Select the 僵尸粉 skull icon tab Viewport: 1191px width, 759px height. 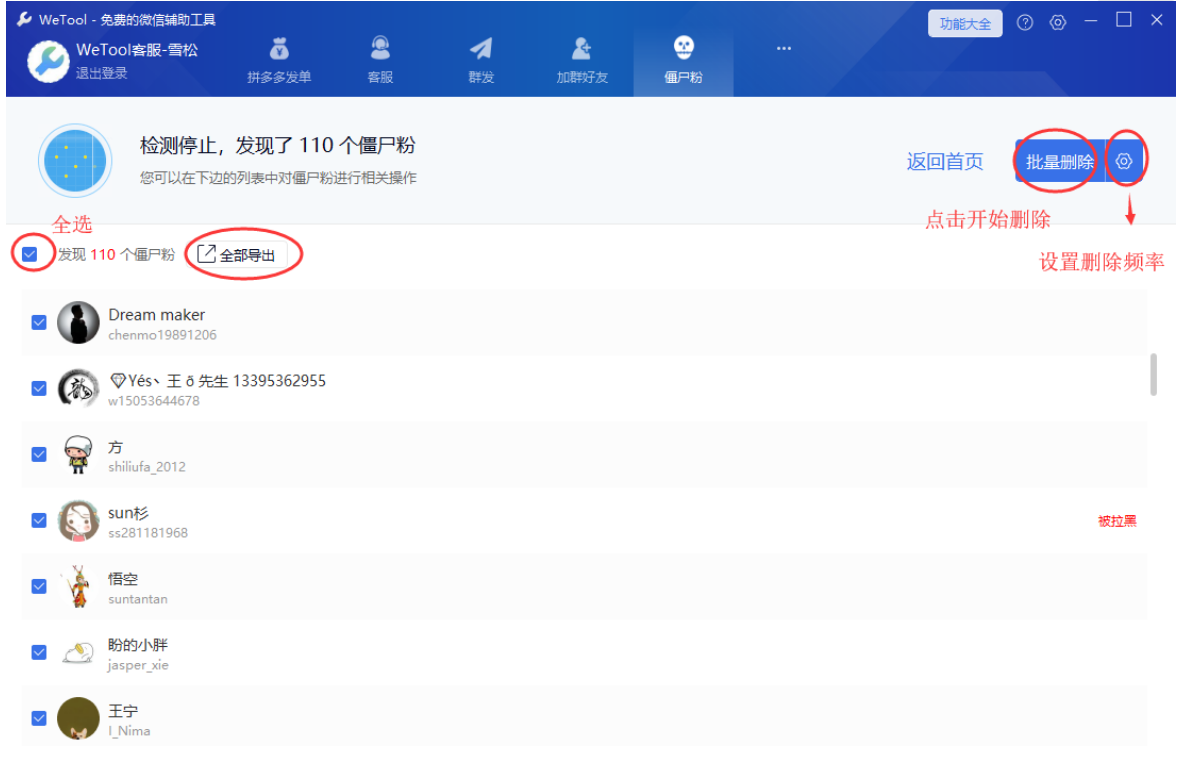[x=684, y=48]
